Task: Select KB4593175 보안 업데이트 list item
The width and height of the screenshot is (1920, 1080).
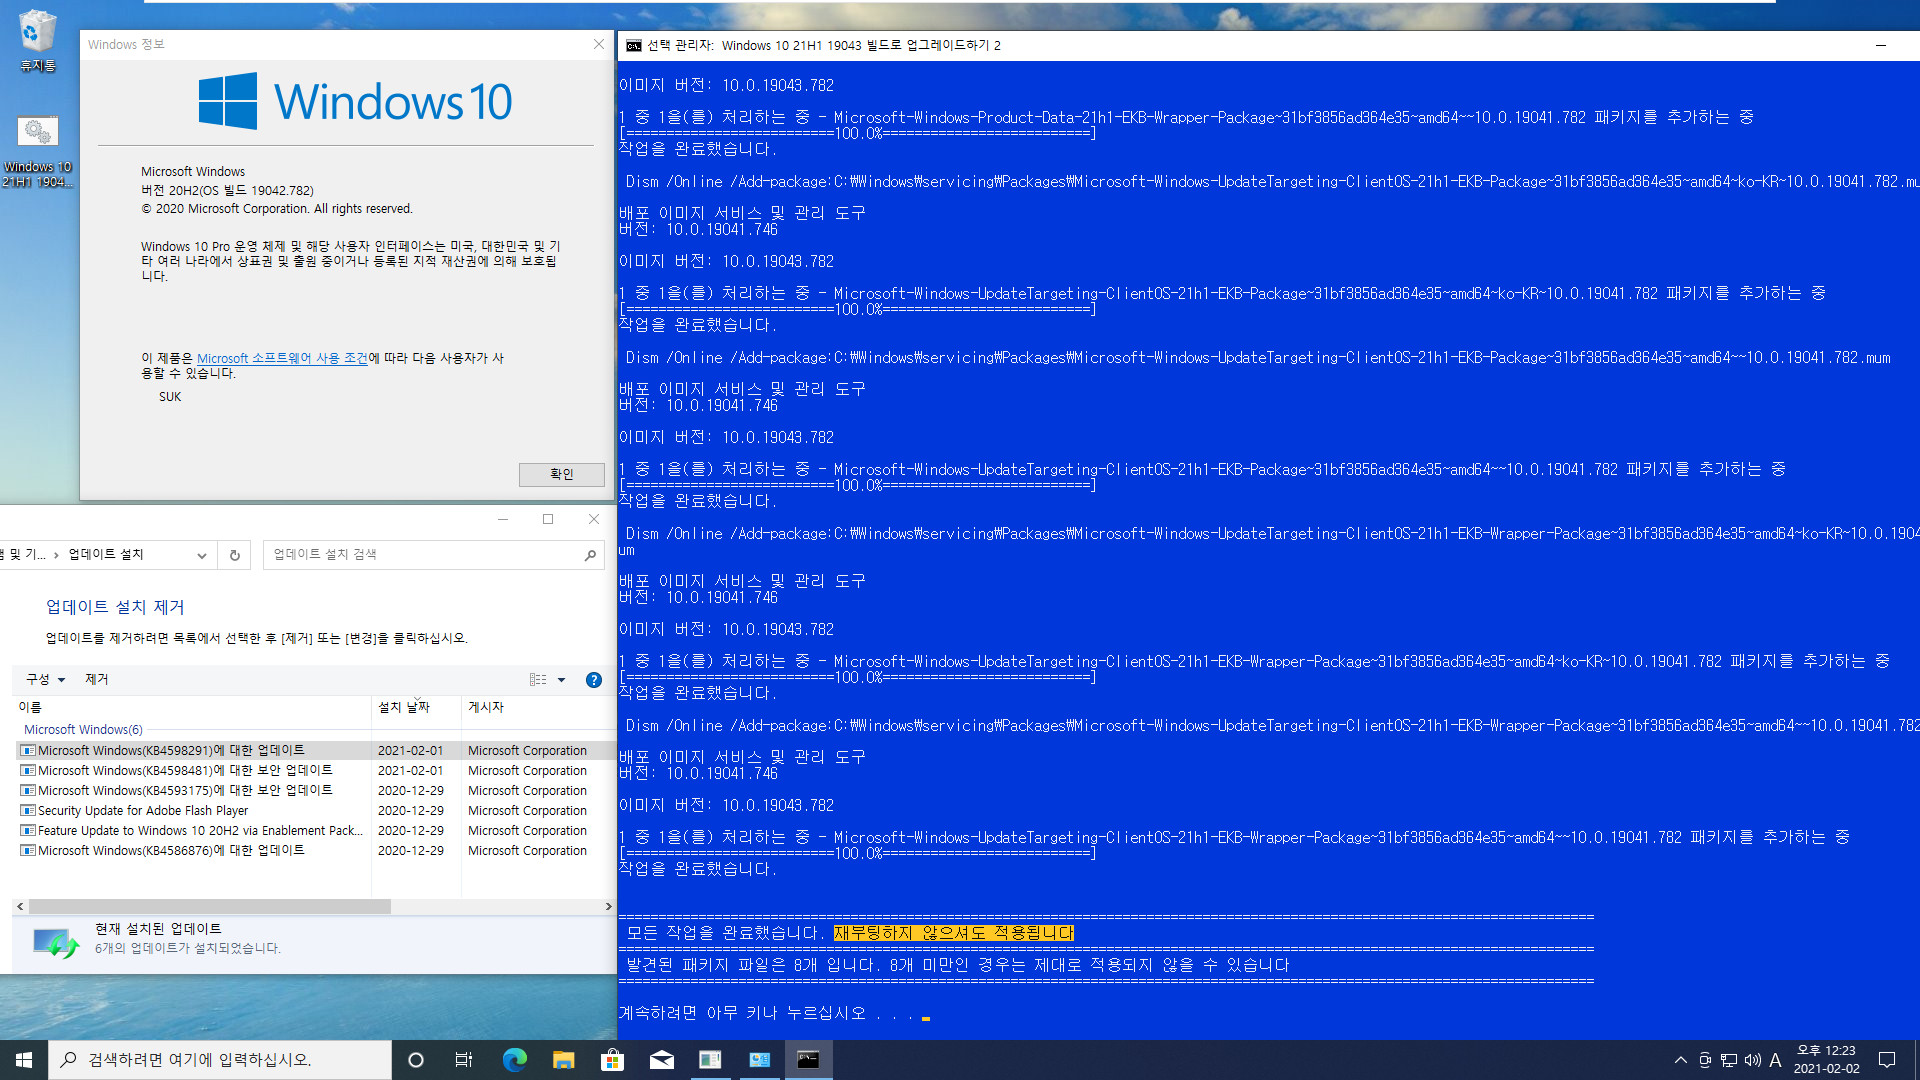Action: pos(185,790)
